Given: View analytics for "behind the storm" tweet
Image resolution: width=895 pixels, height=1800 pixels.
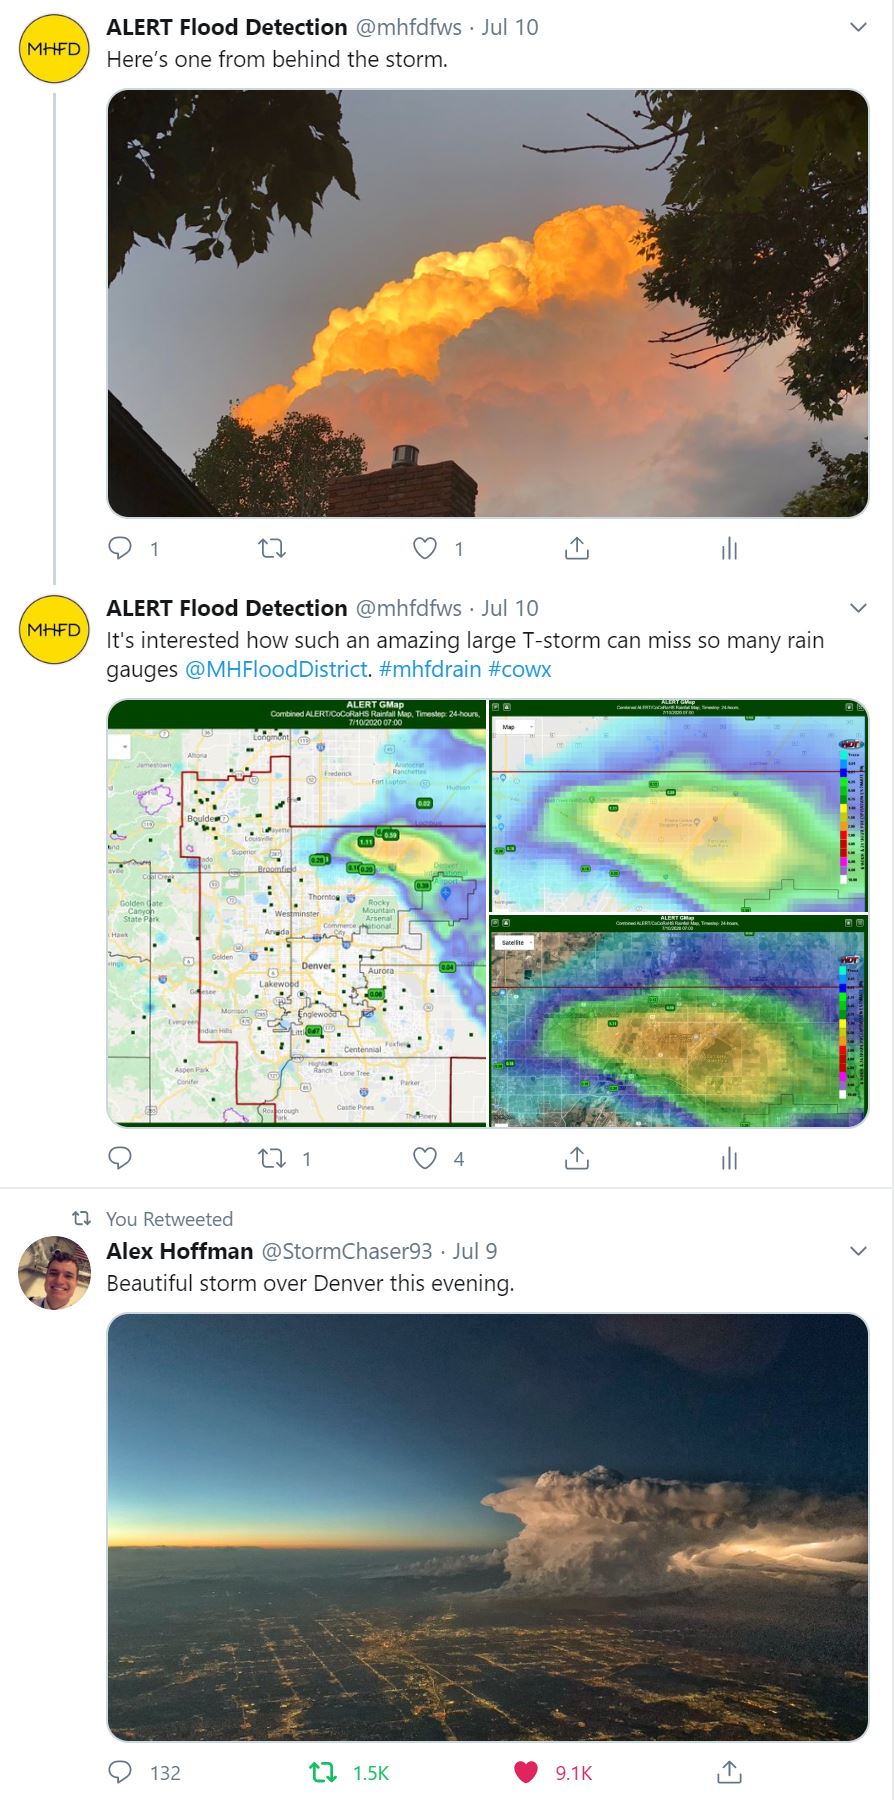Looking at the screenshot, I should point(729,548).
